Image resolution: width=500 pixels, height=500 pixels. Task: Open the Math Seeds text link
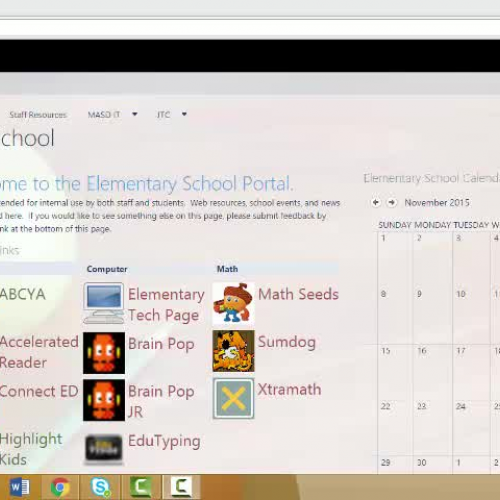[298, 294]
